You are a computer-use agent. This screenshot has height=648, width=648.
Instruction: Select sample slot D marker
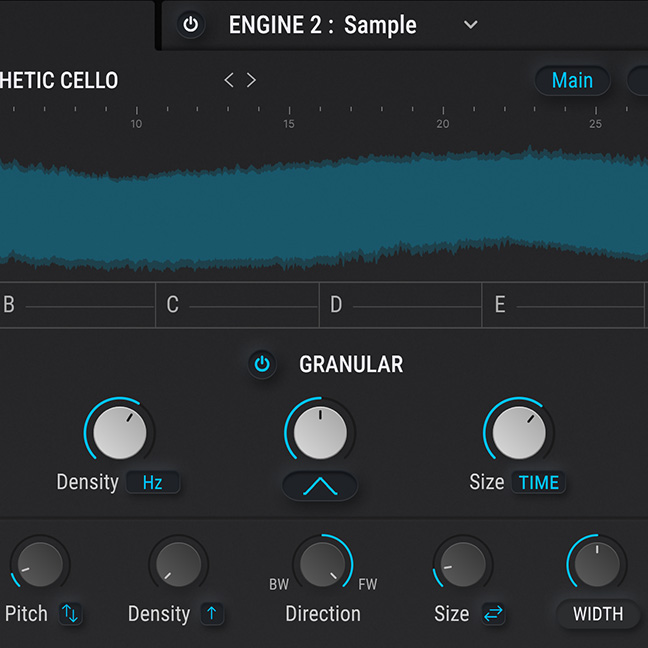click(x=336, y=305)
